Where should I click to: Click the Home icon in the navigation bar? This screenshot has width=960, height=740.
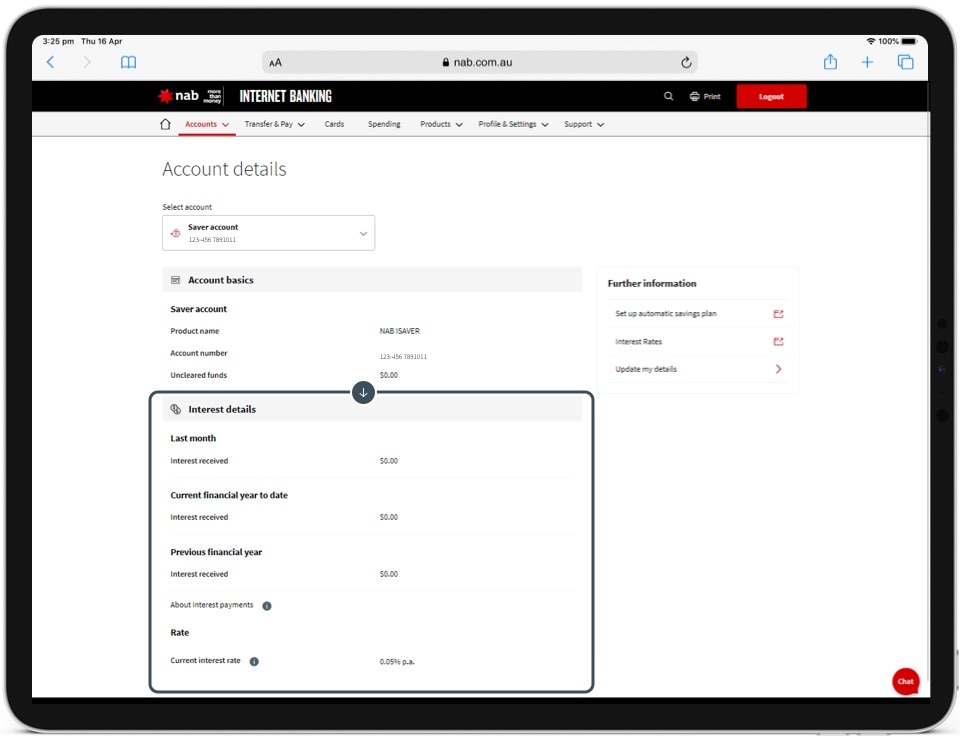click(x=165, y=124)
